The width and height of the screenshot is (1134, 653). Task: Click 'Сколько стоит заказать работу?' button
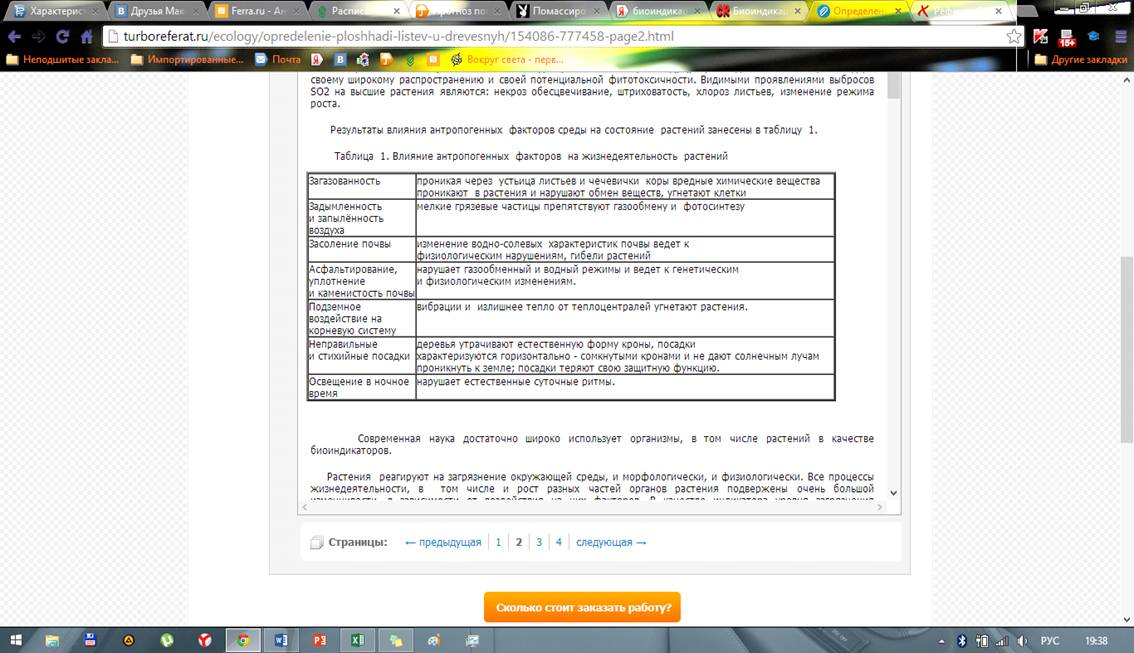coord(582,607)
